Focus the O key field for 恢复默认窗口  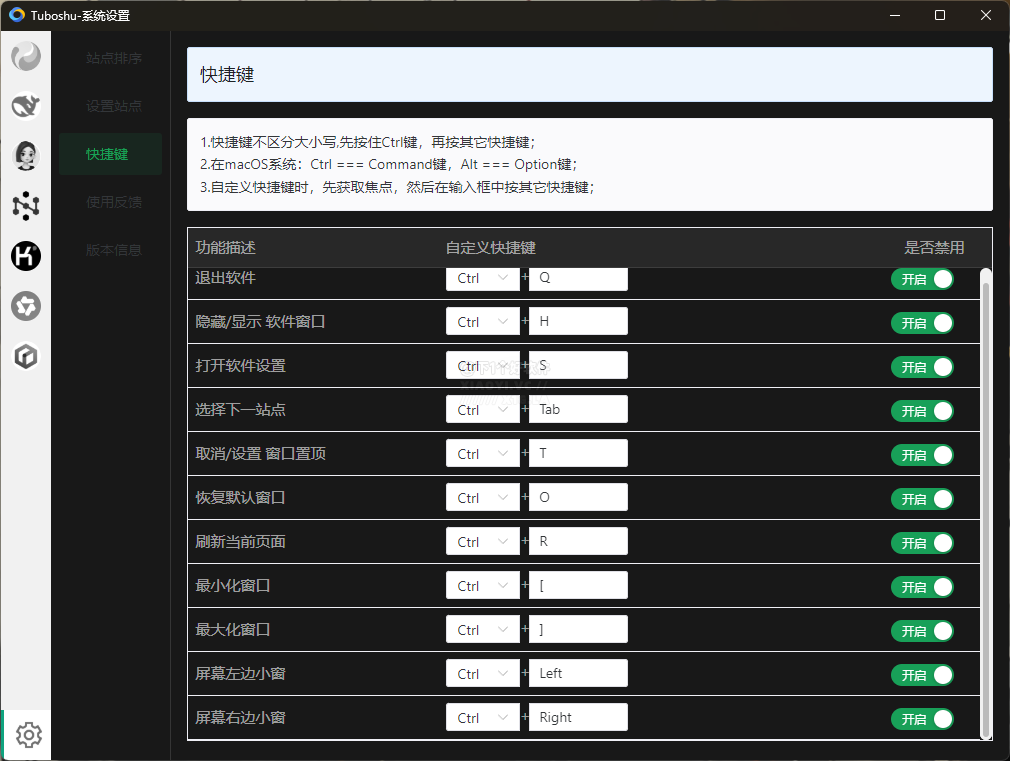pos(578,497)
